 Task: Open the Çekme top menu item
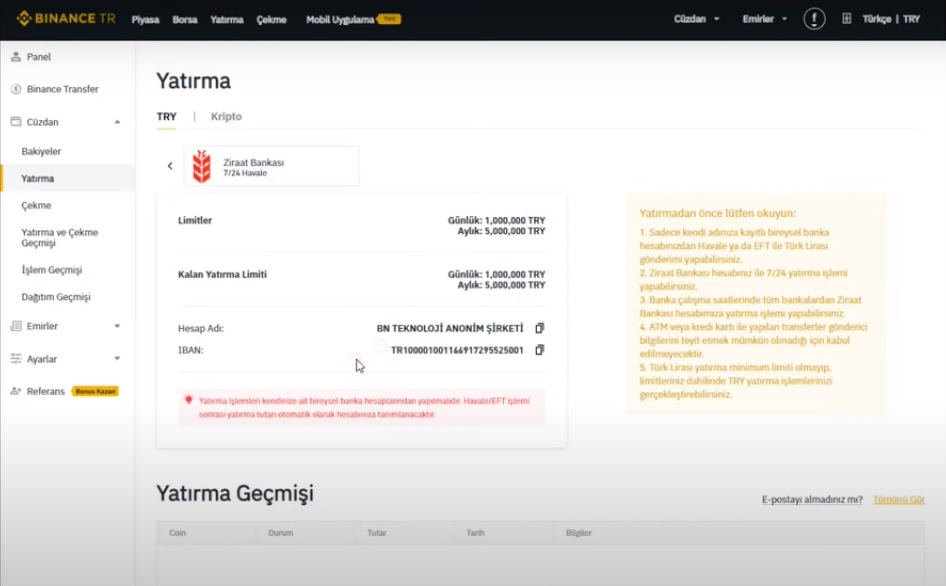click(271, 19)
